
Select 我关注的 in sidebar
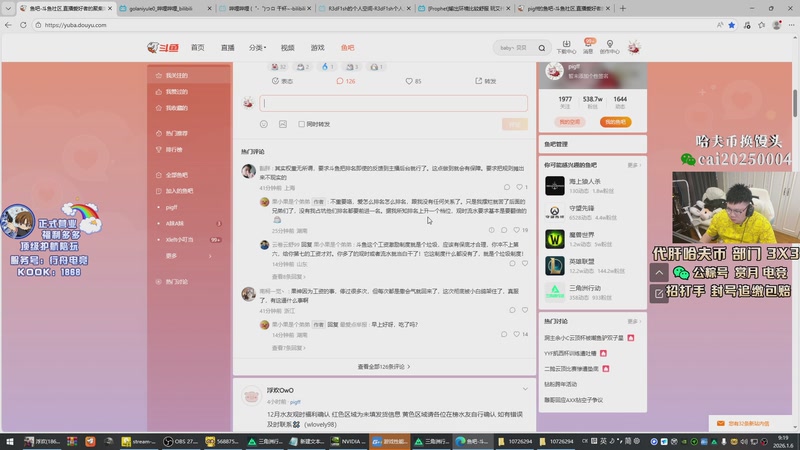point(189,76)
